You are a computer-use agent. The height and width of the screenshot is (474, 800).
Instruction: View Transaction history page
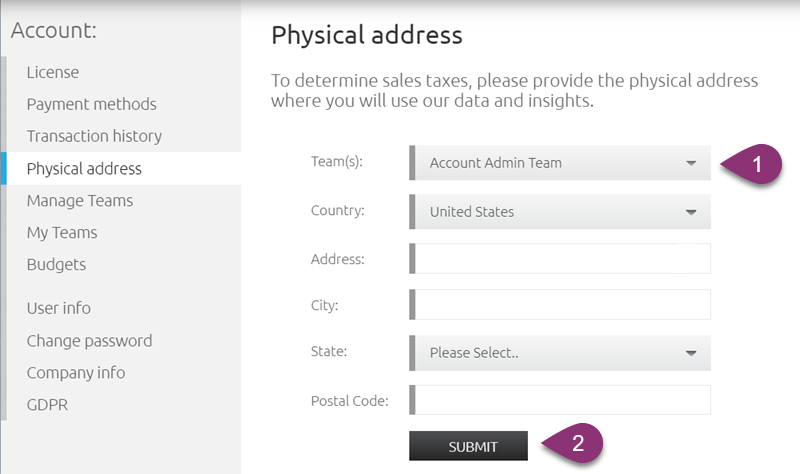(94, 136)
